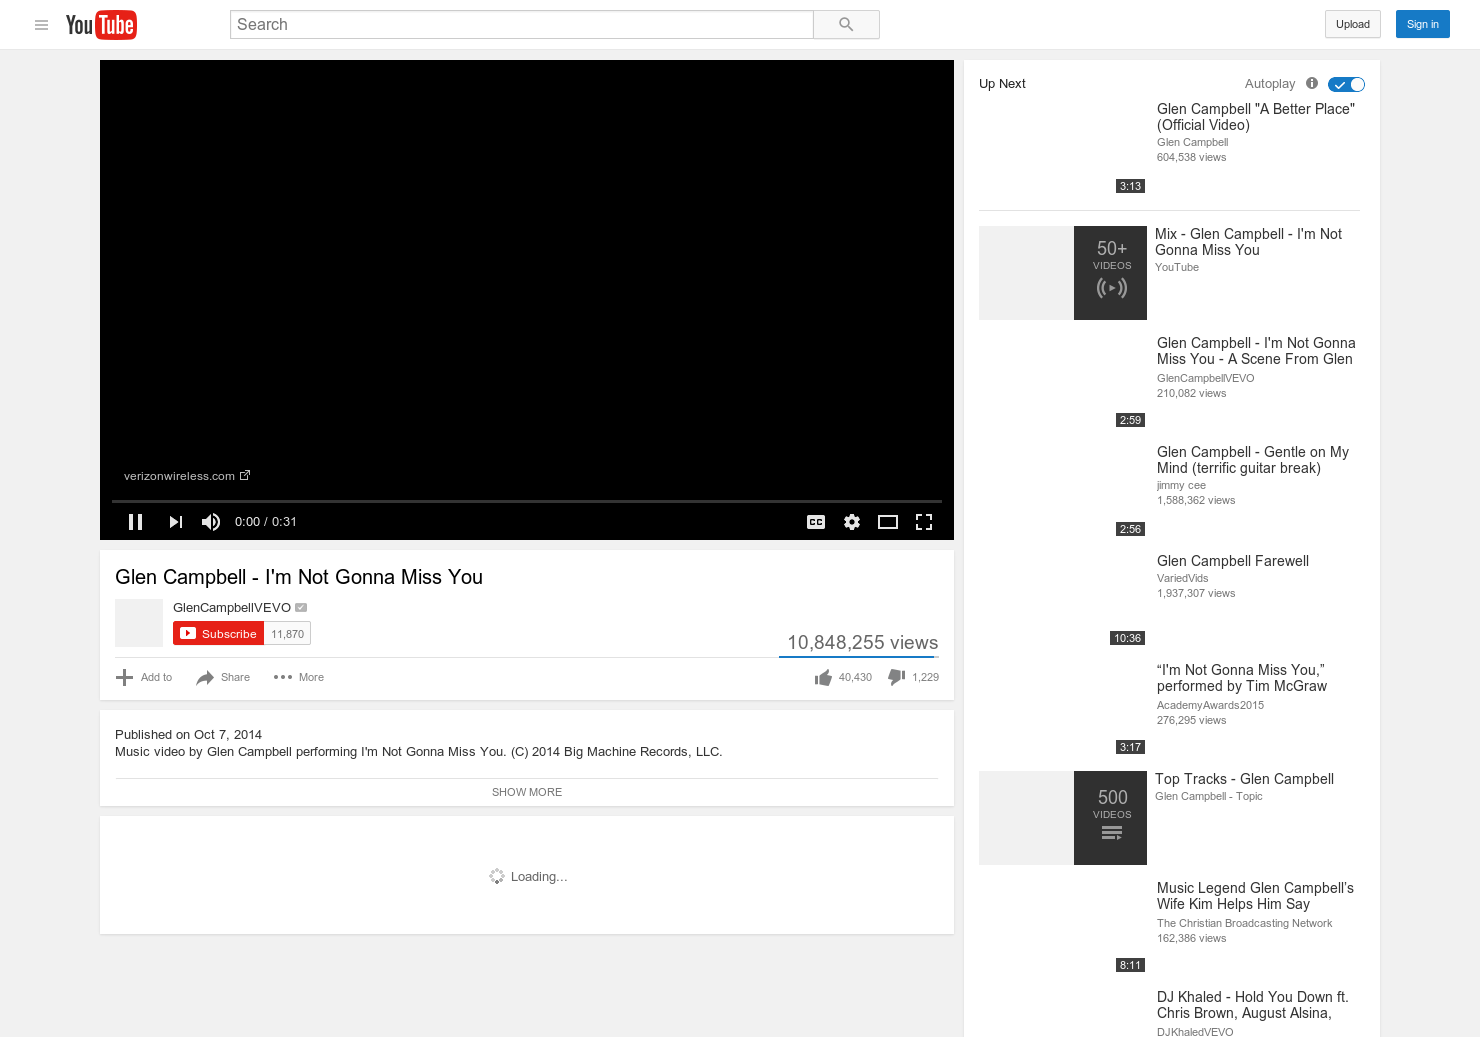Open 'Gentle on My Mind' video
Image resolution: width=1480 pixels, height=1037 pixels.
coord(1253,460)
